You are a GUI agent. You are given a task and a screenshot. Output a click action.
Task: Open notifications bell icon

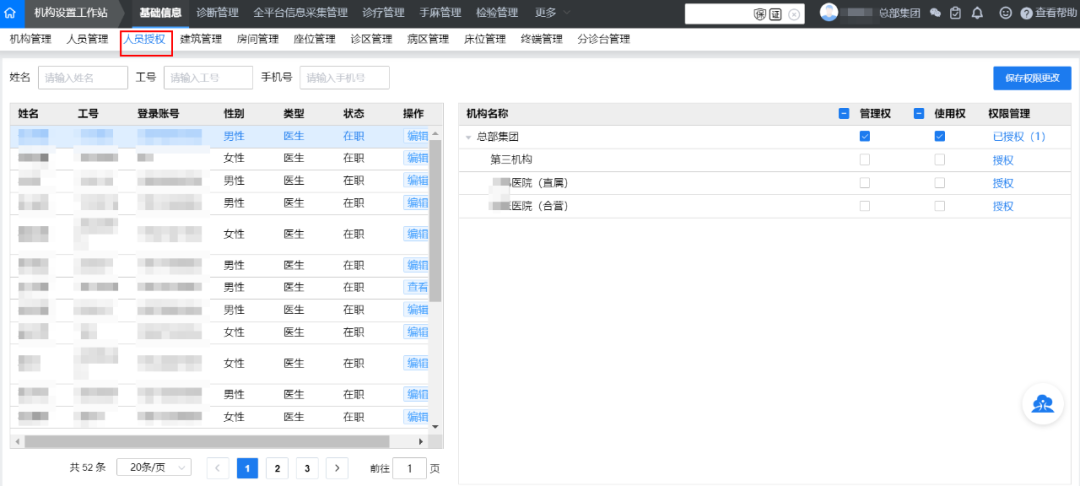[x=977, y=13]
